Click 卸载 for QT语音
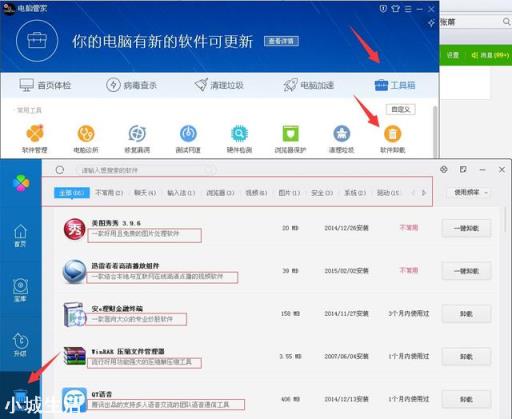Screen dimensions: 512x419 (x=466, y=399)
